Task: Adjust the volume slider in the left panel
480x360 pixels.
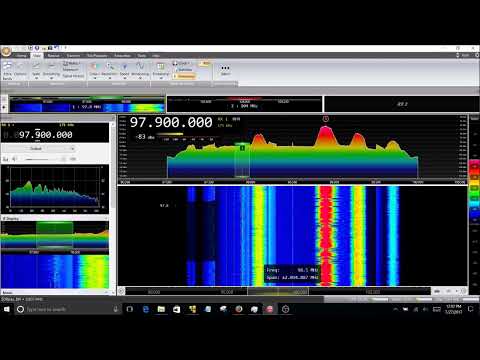Action: pos(45,159)
